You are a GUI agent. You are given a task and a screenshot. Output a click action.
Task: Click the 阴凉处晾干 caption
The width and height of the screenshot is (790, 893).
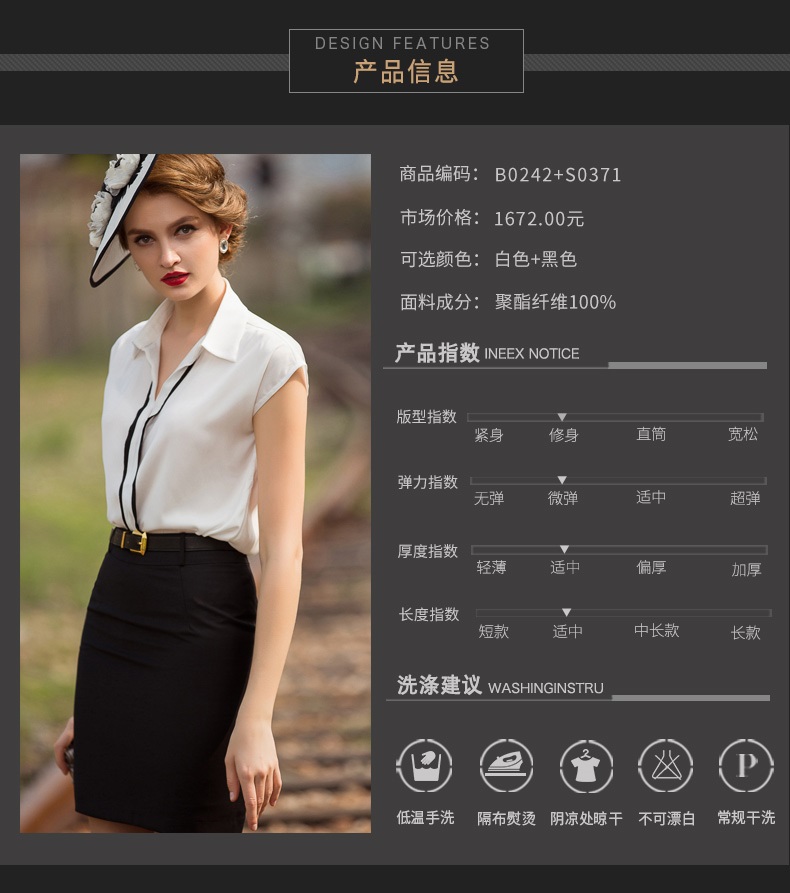tap(586, 819)
